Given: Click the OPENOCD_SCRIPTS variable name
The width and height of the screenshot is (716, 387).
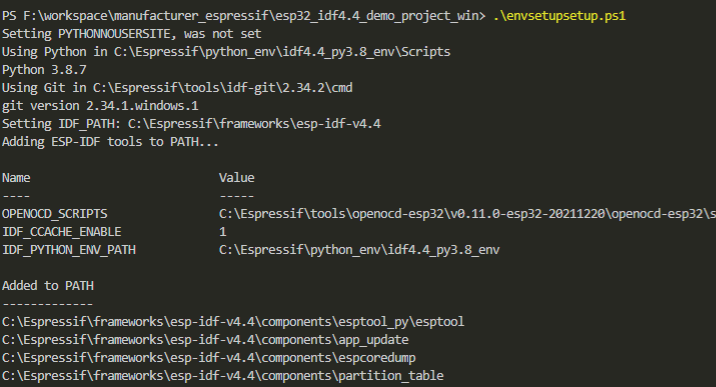Looking at the screenshot, I should (55, 214).
